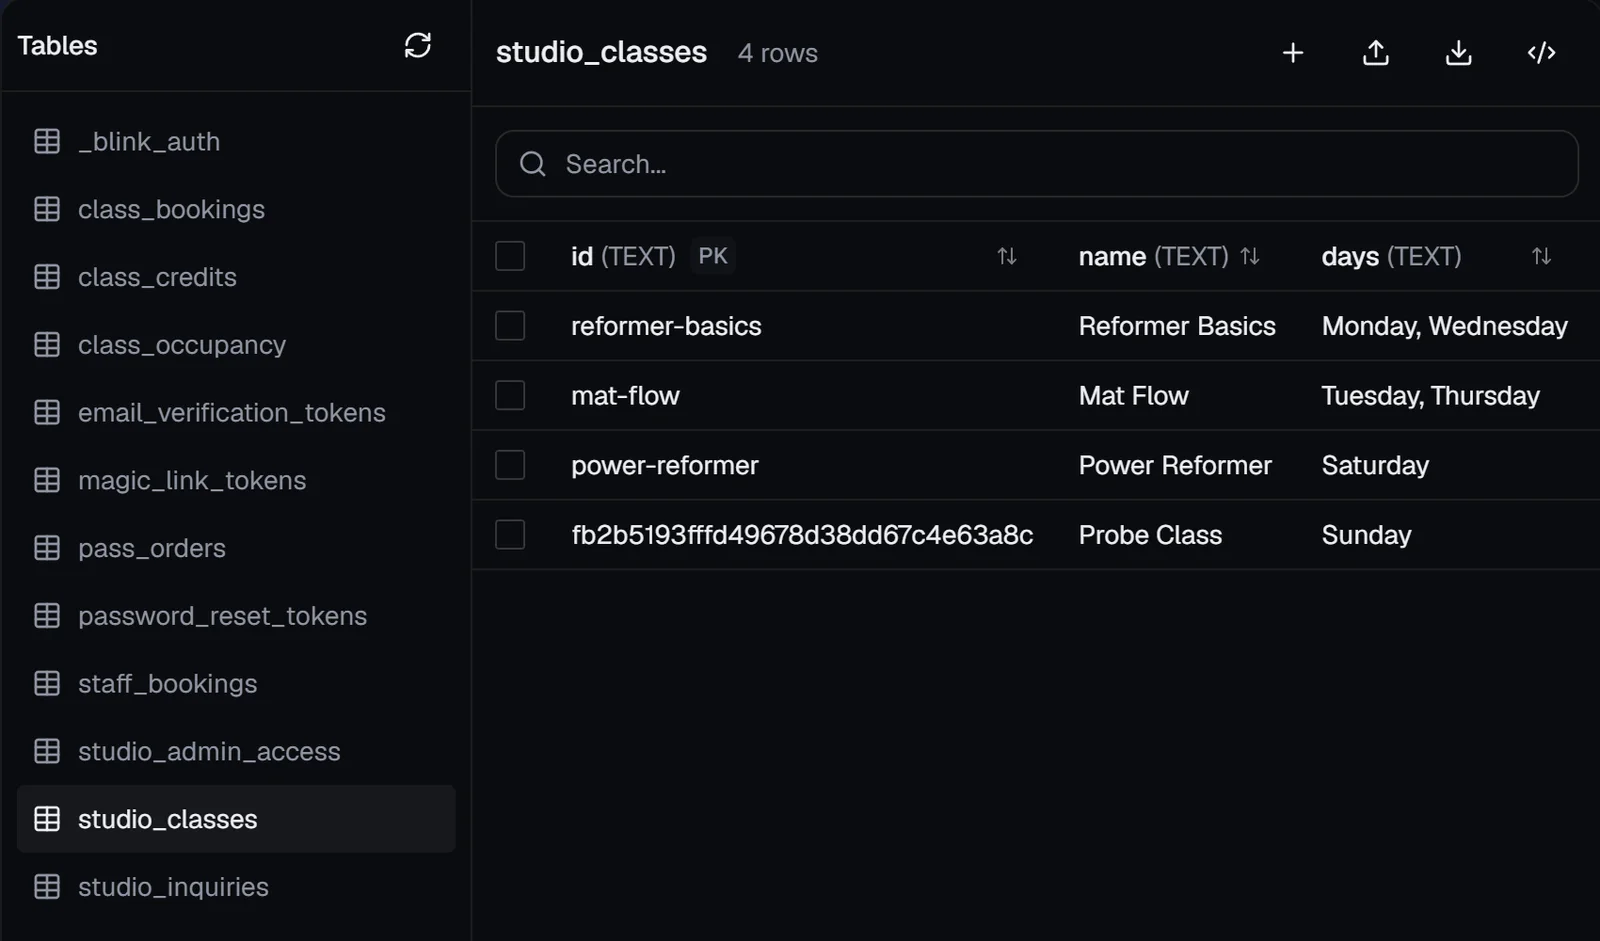Click the upload/export arrow icon

click(x=1376, y=53)
